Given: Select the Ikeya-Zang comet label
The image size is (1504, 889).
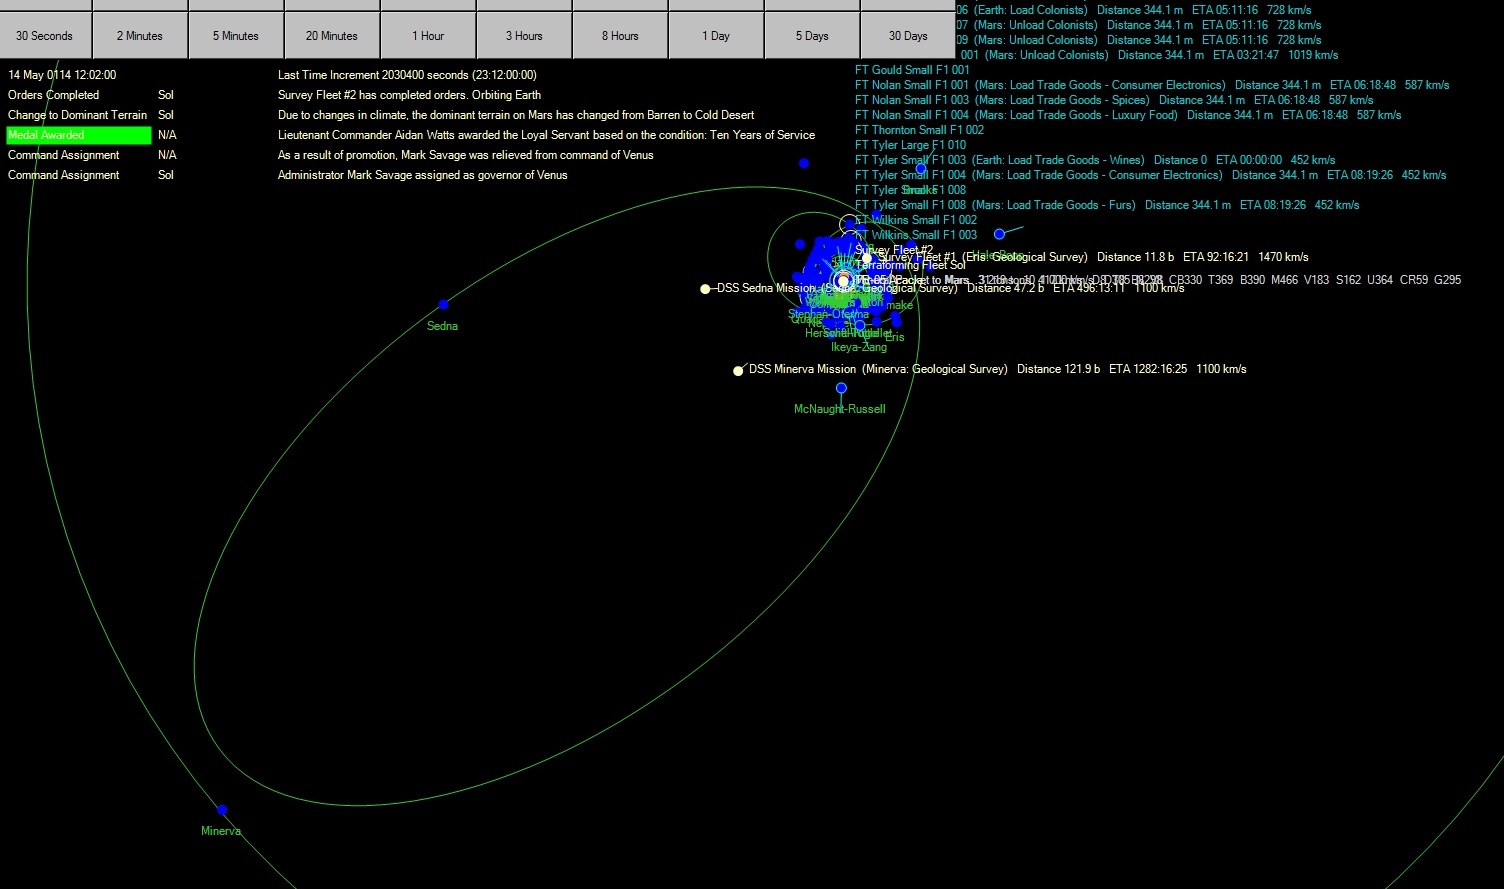Looking at the screenshot, I should click(x=859, y=348).
